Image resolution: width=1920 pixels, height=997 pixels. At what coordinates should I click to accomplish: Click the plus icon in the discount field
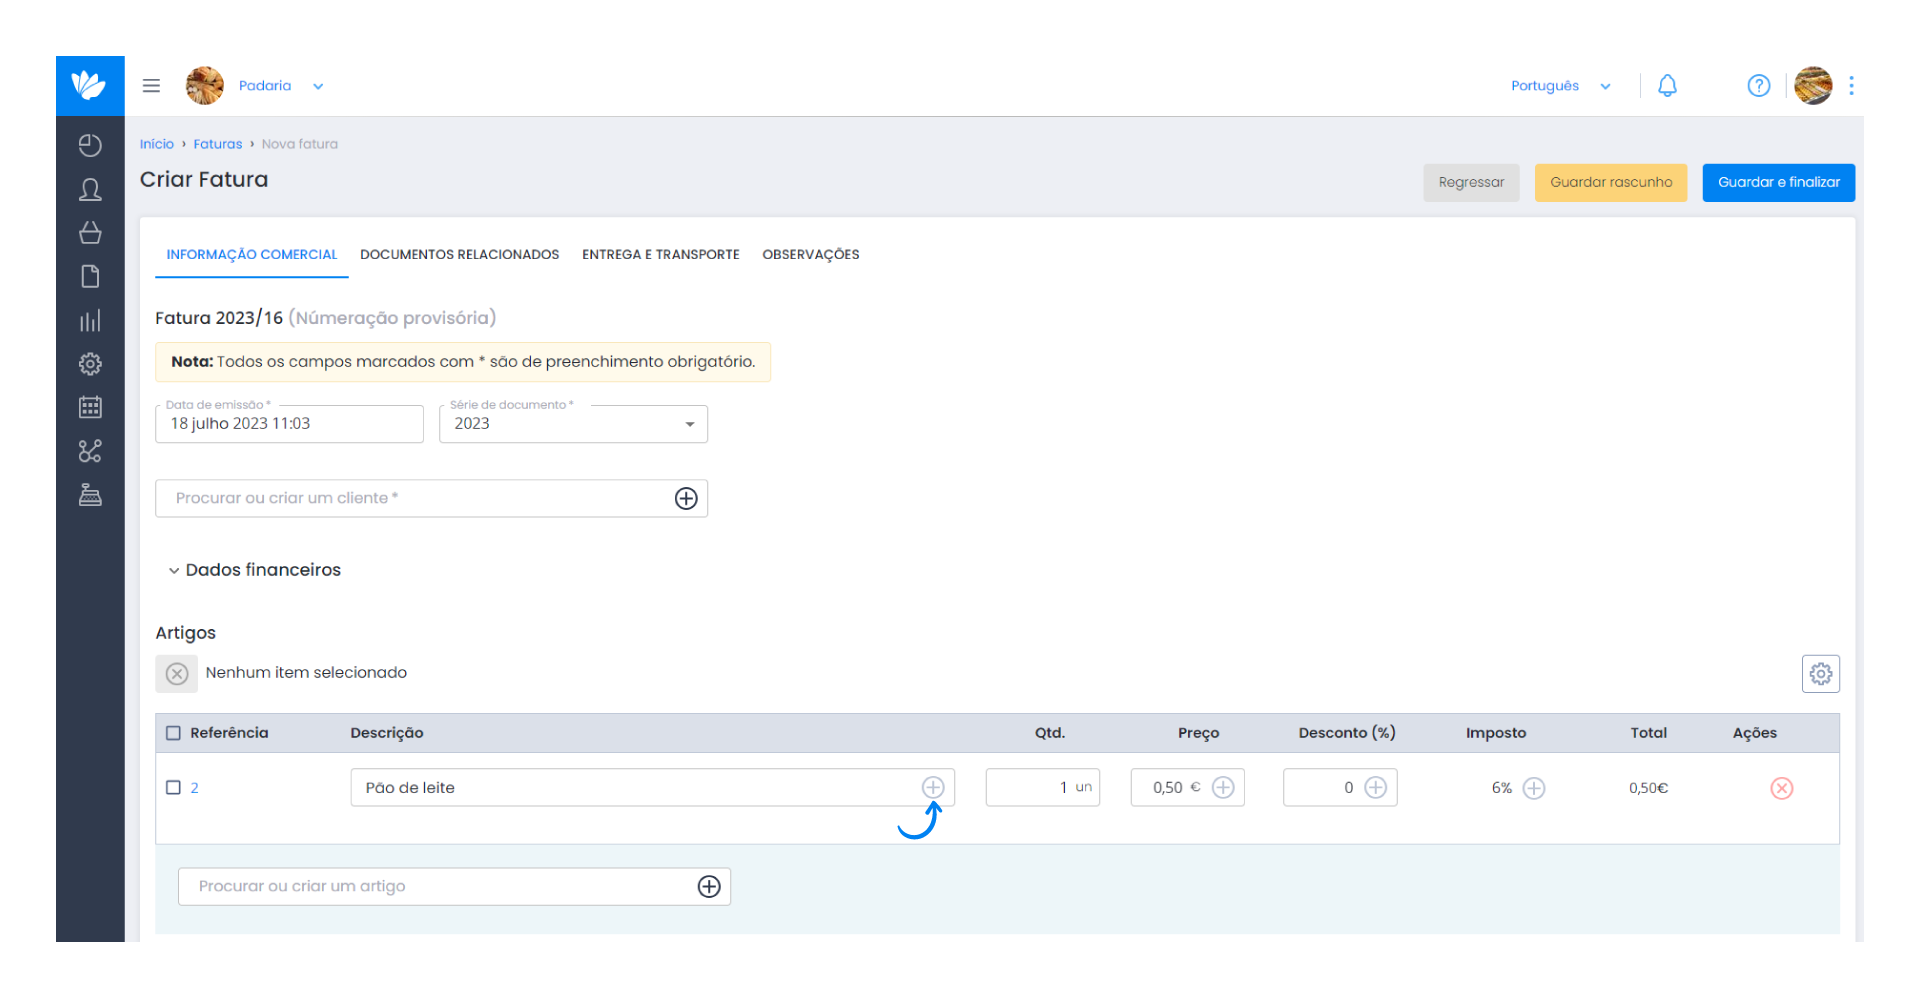click(1376, 787)
